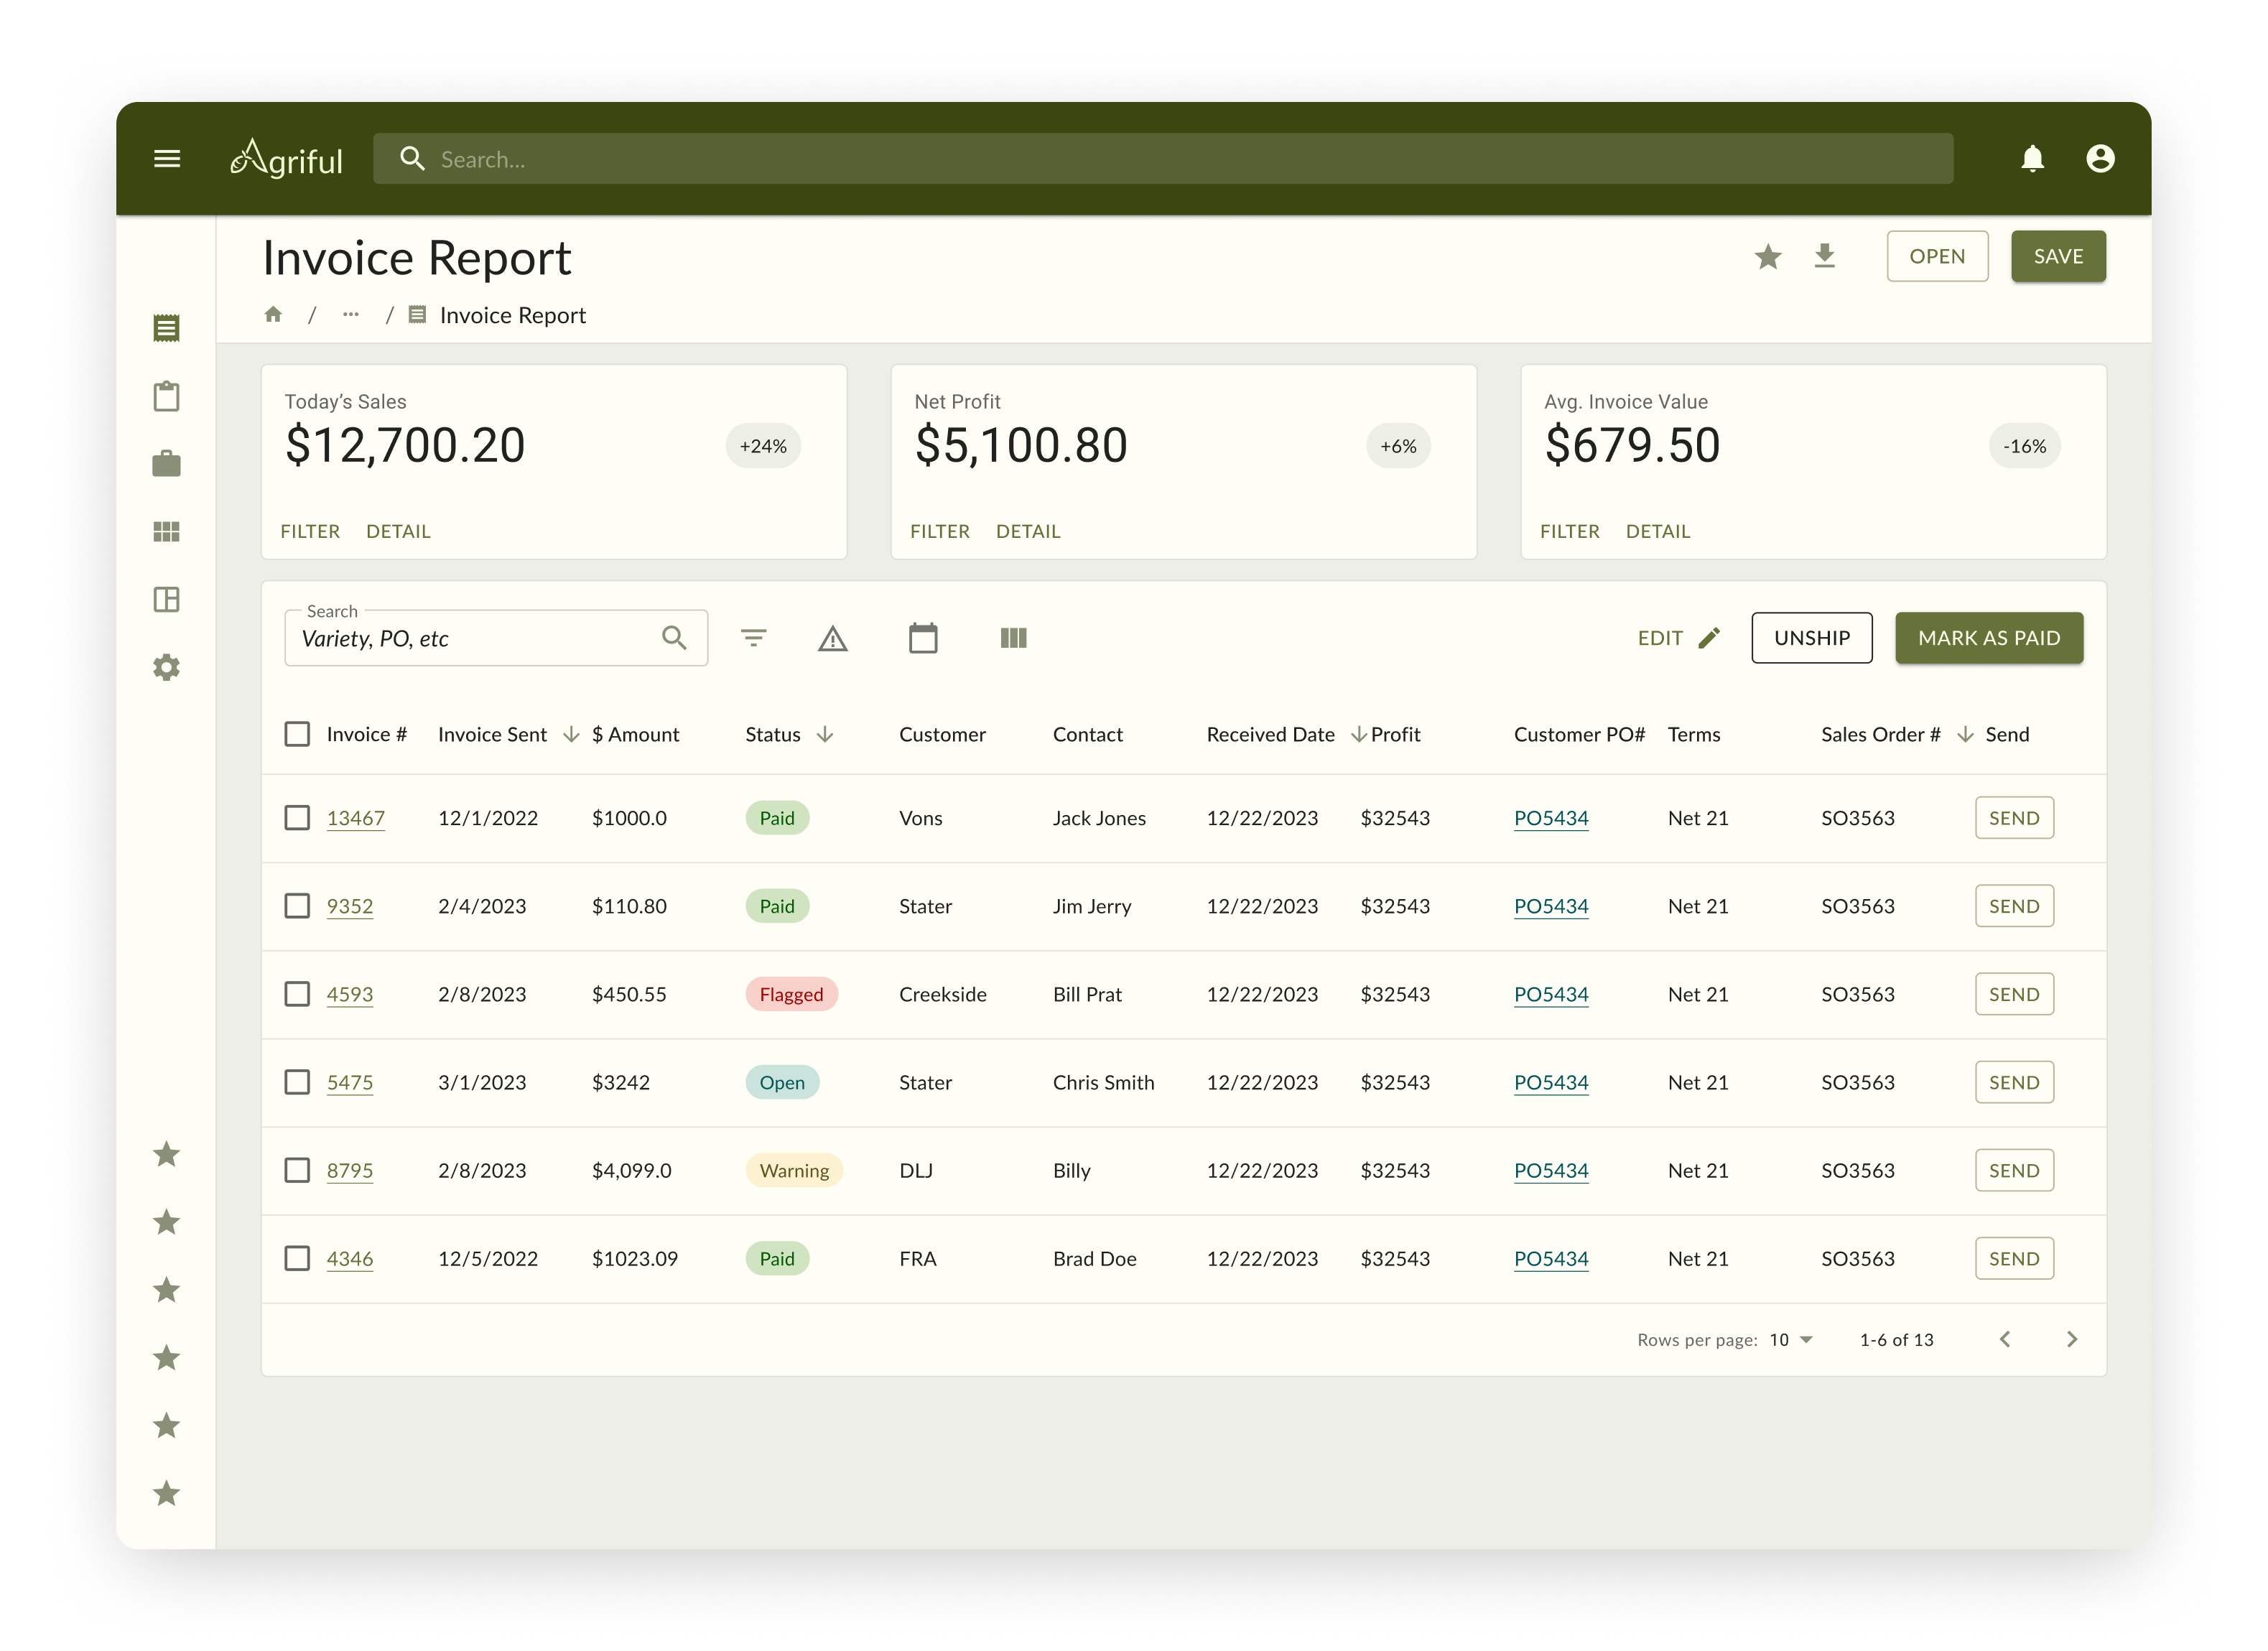Open the user account profile icon

(2100, 158)
